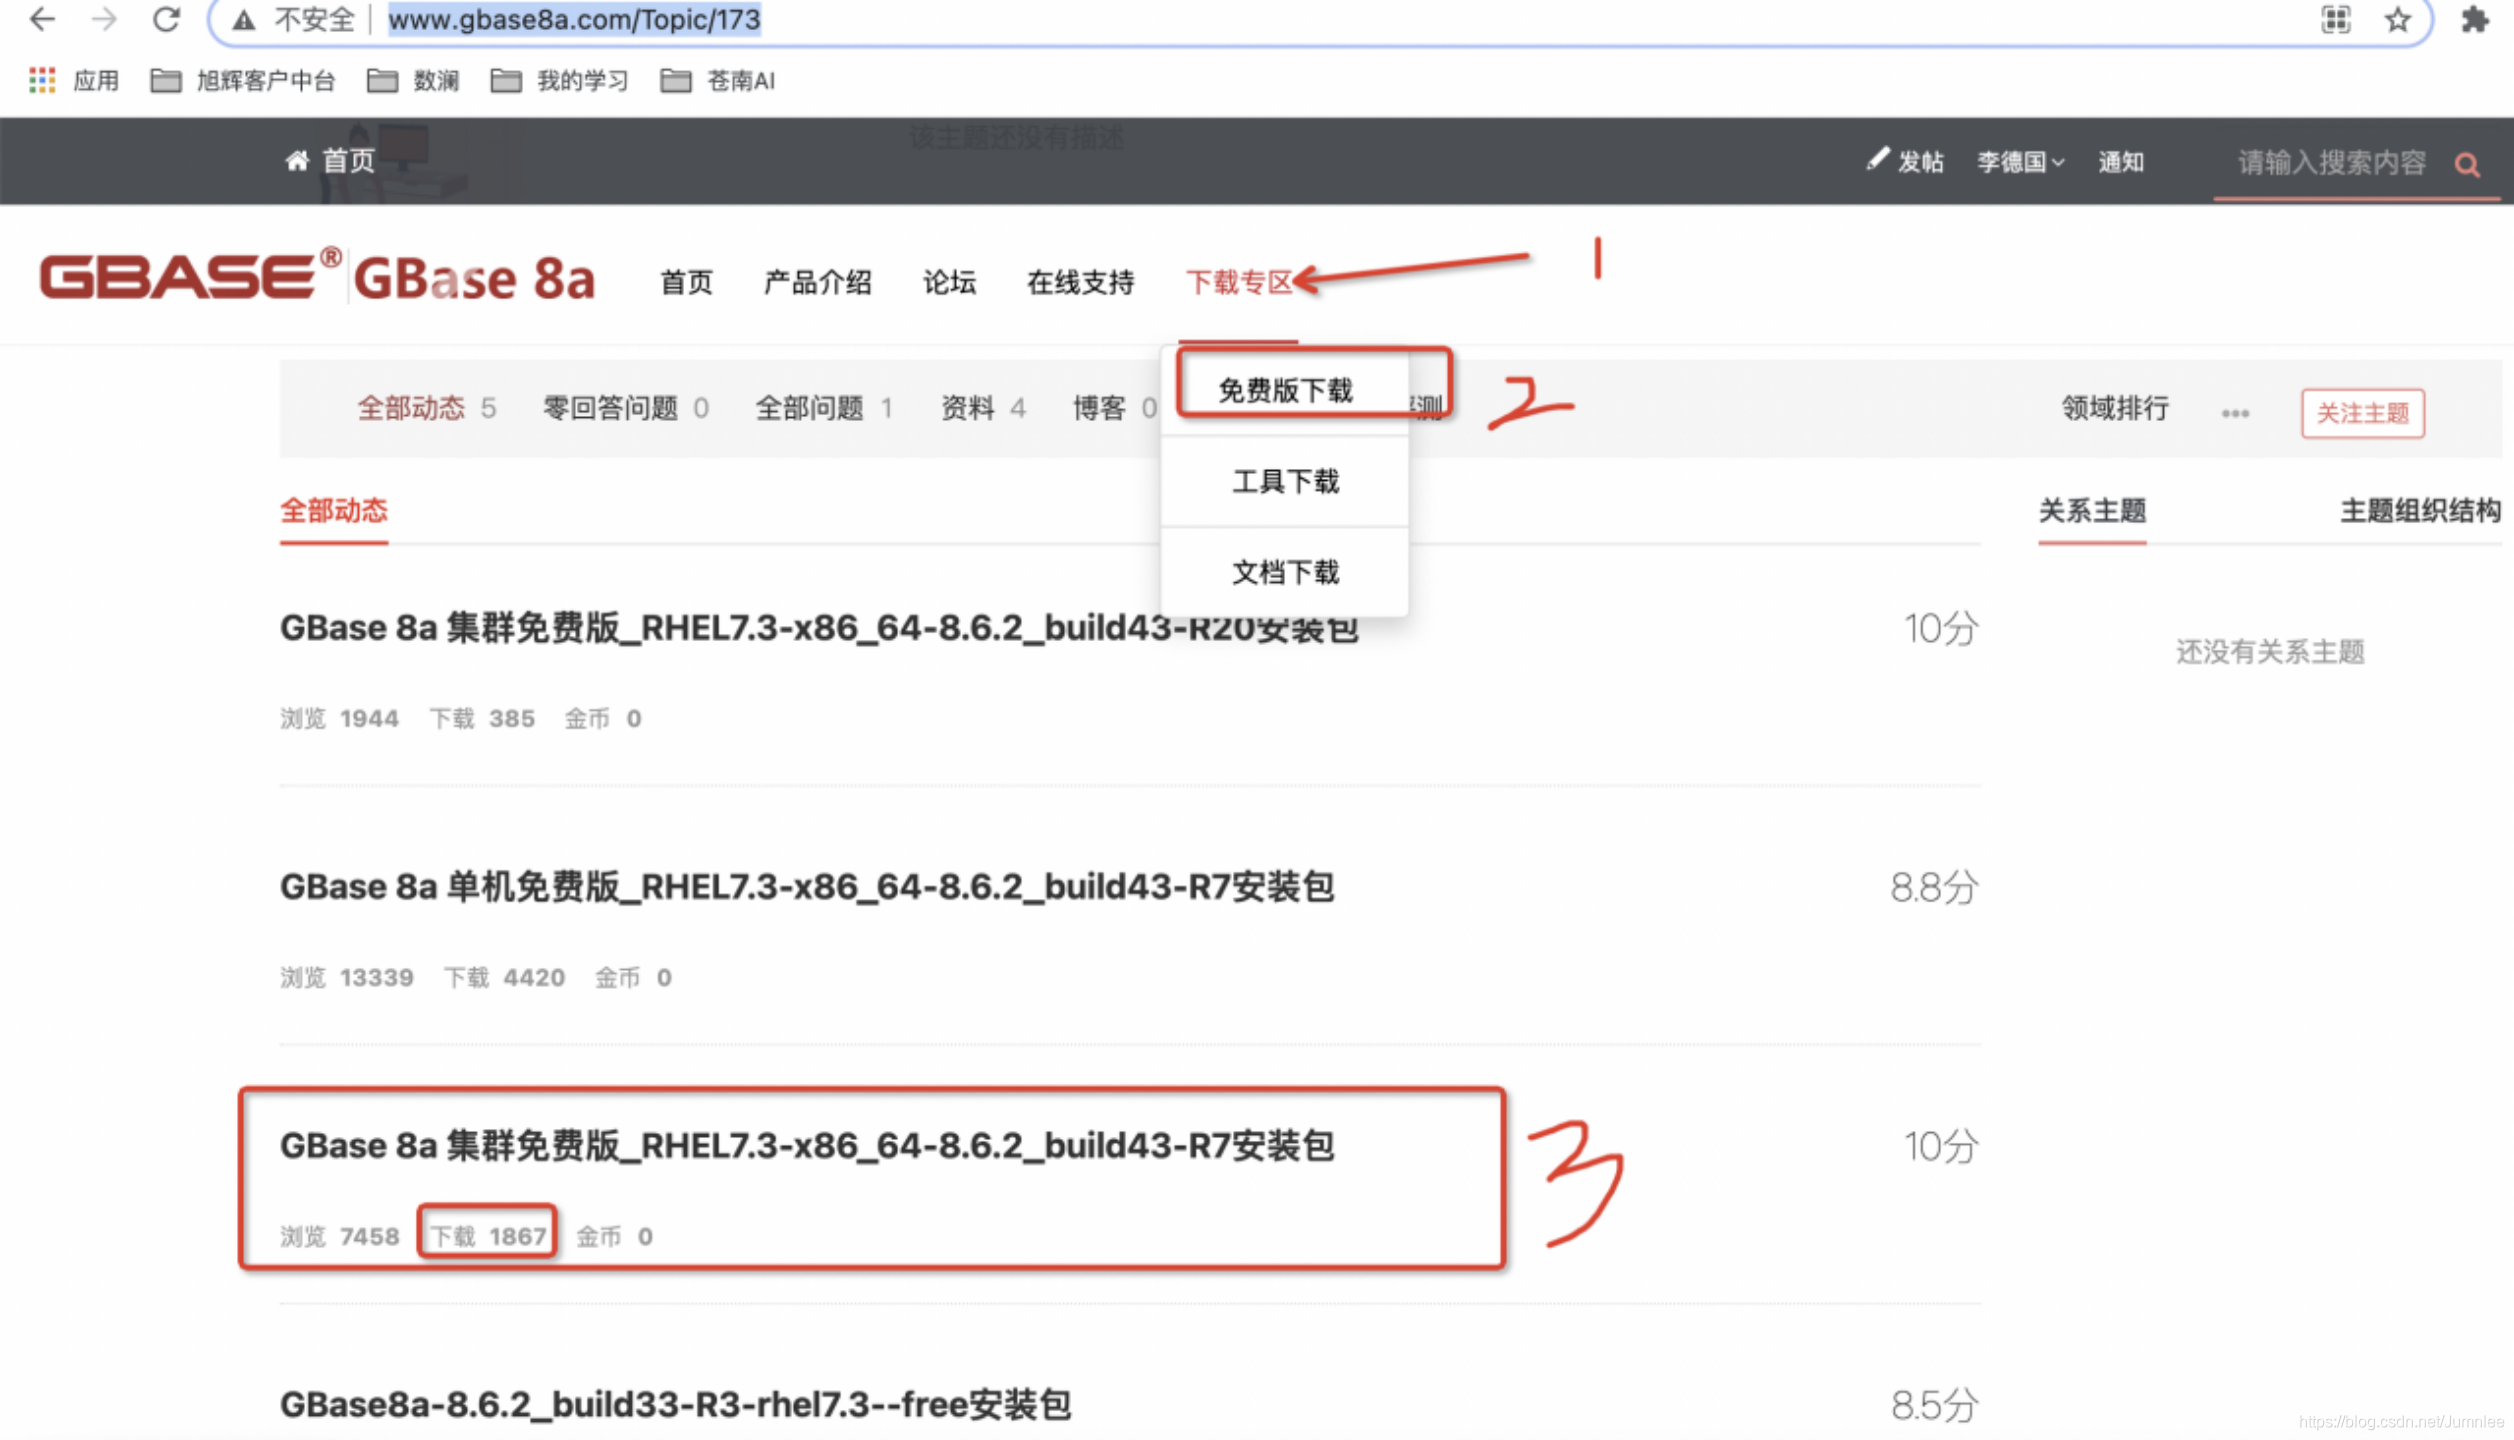Open the more options dots beside 领域排行

(2235, 411)
